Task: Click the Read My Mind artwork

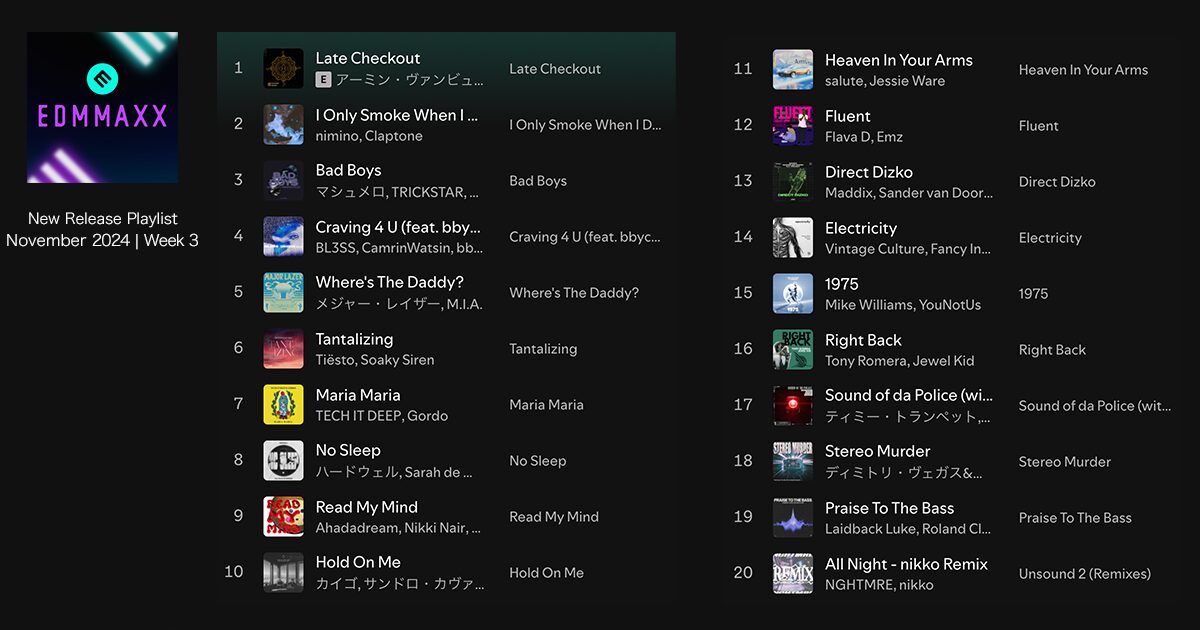Action: (283, 517)
